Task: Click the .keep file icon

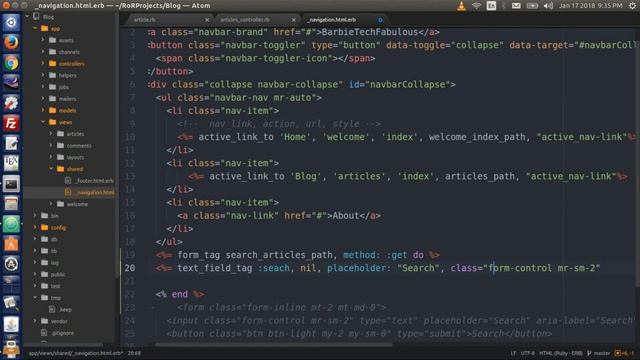Action: [52, 309]
